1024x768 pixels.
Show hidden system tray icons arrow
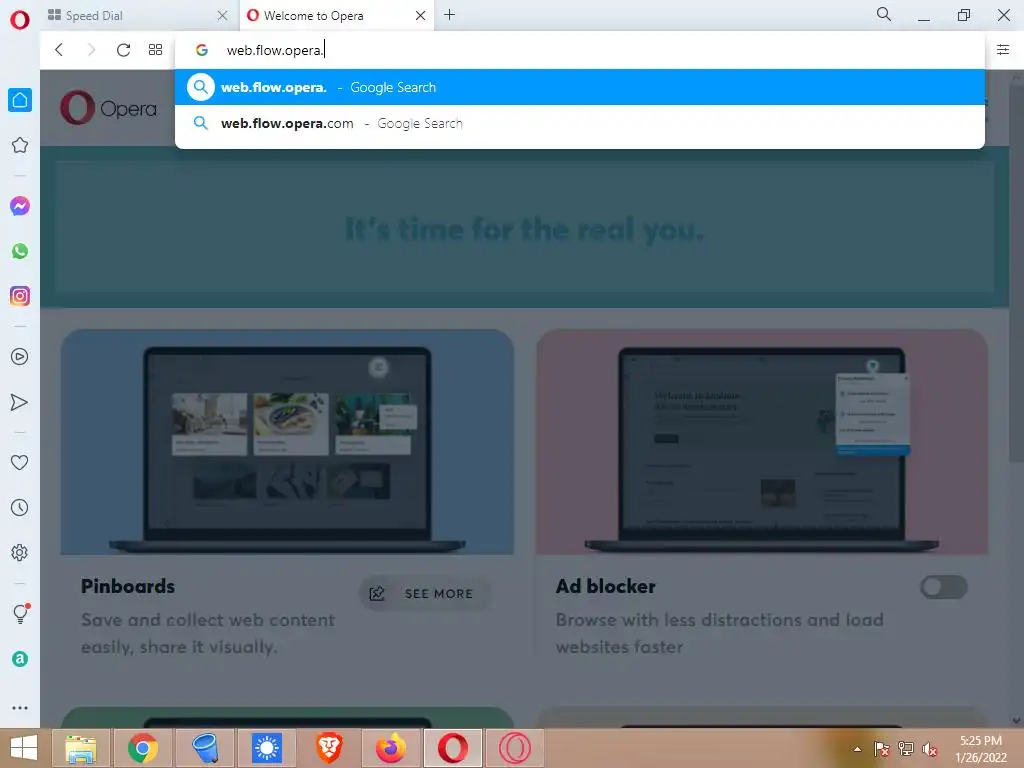(x=857, y=749)
